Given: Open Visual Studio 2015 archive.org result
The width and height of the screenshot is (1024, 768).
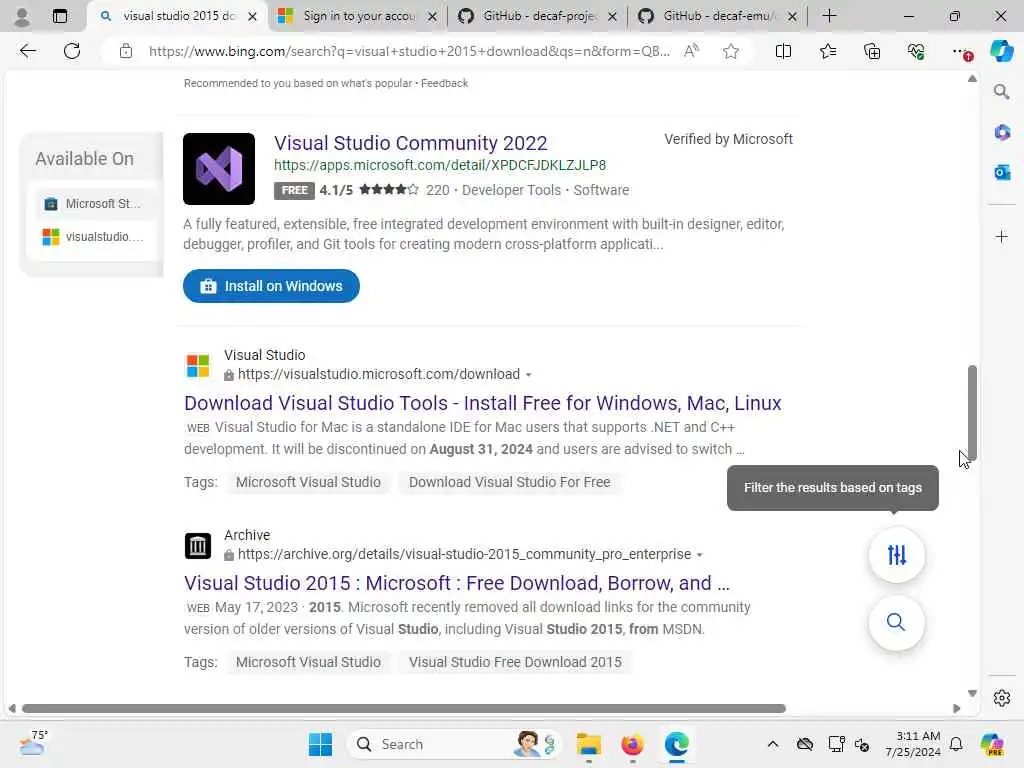Looking at the screenshot, I should click(x=456, y=583).
